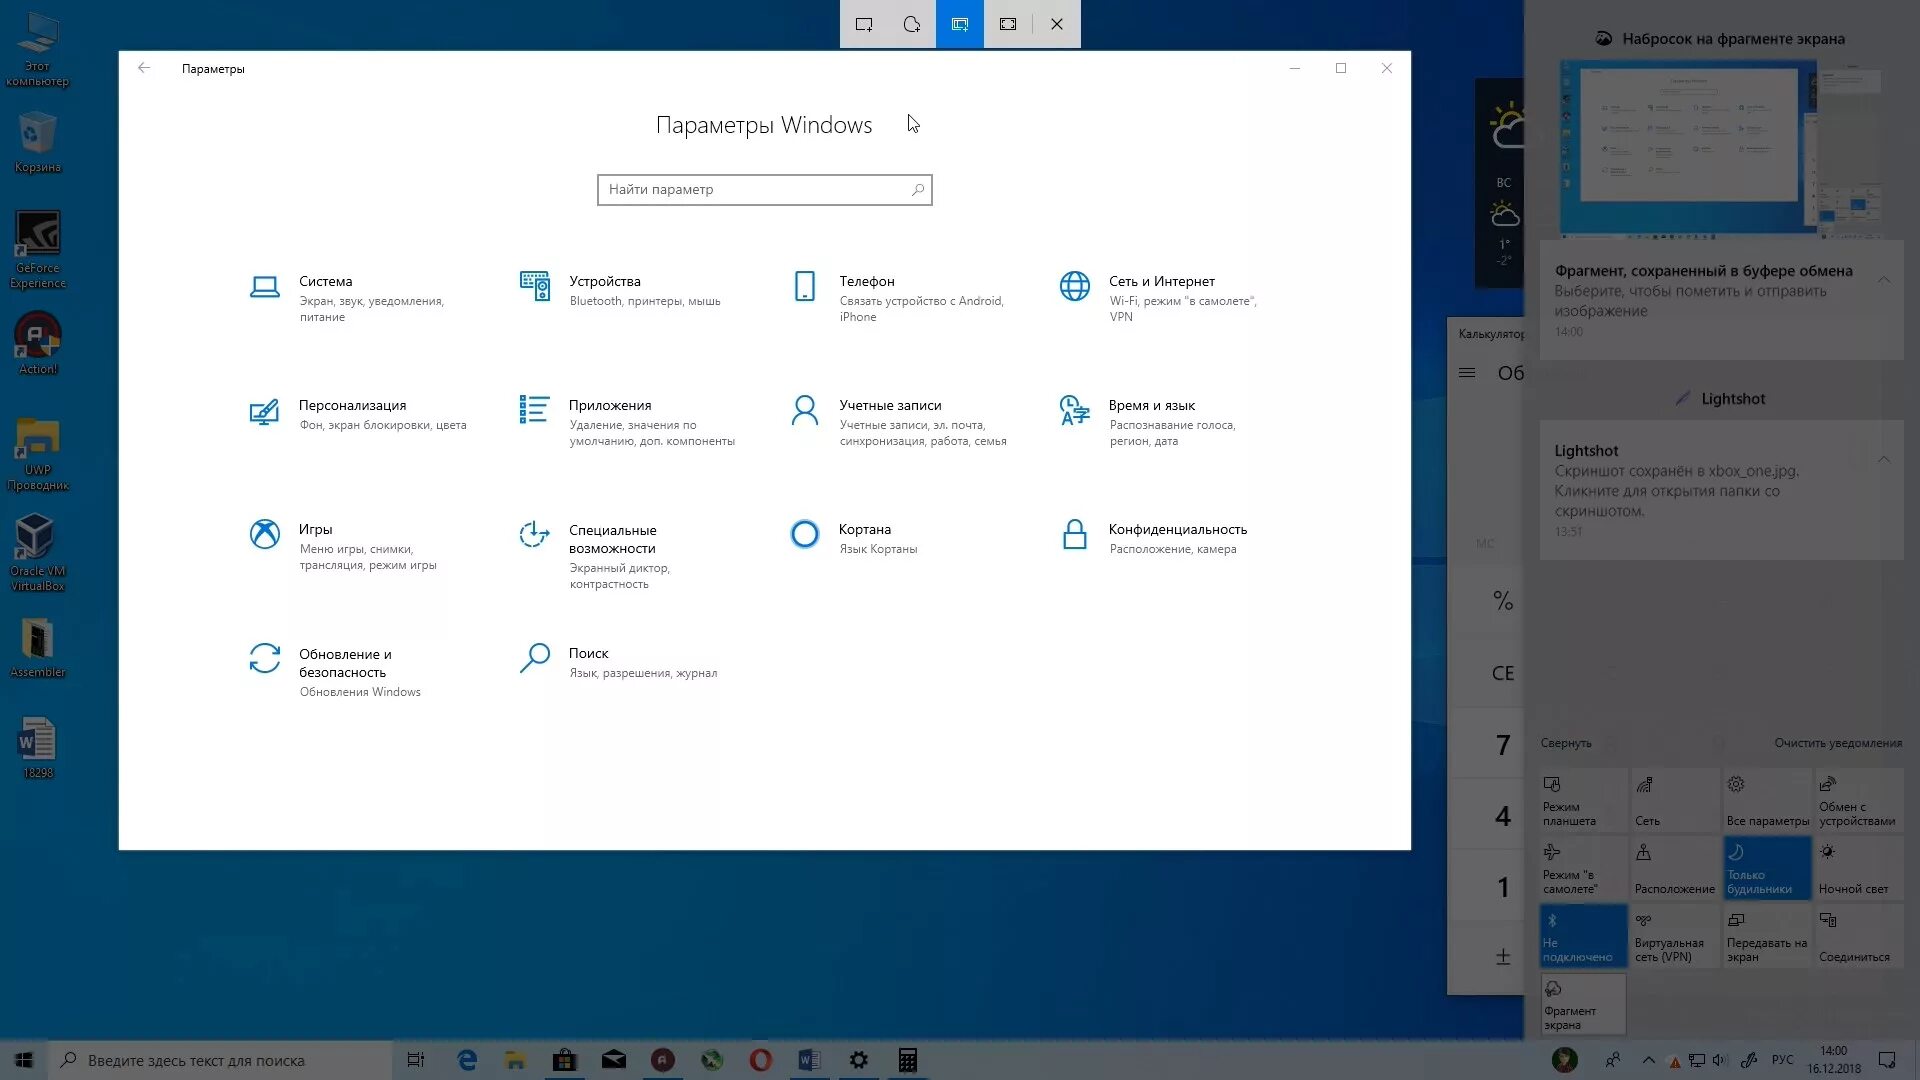1920x1080 pixels.
Task: Open the Calculator app in taskbar
Action: click(907, 1060)
